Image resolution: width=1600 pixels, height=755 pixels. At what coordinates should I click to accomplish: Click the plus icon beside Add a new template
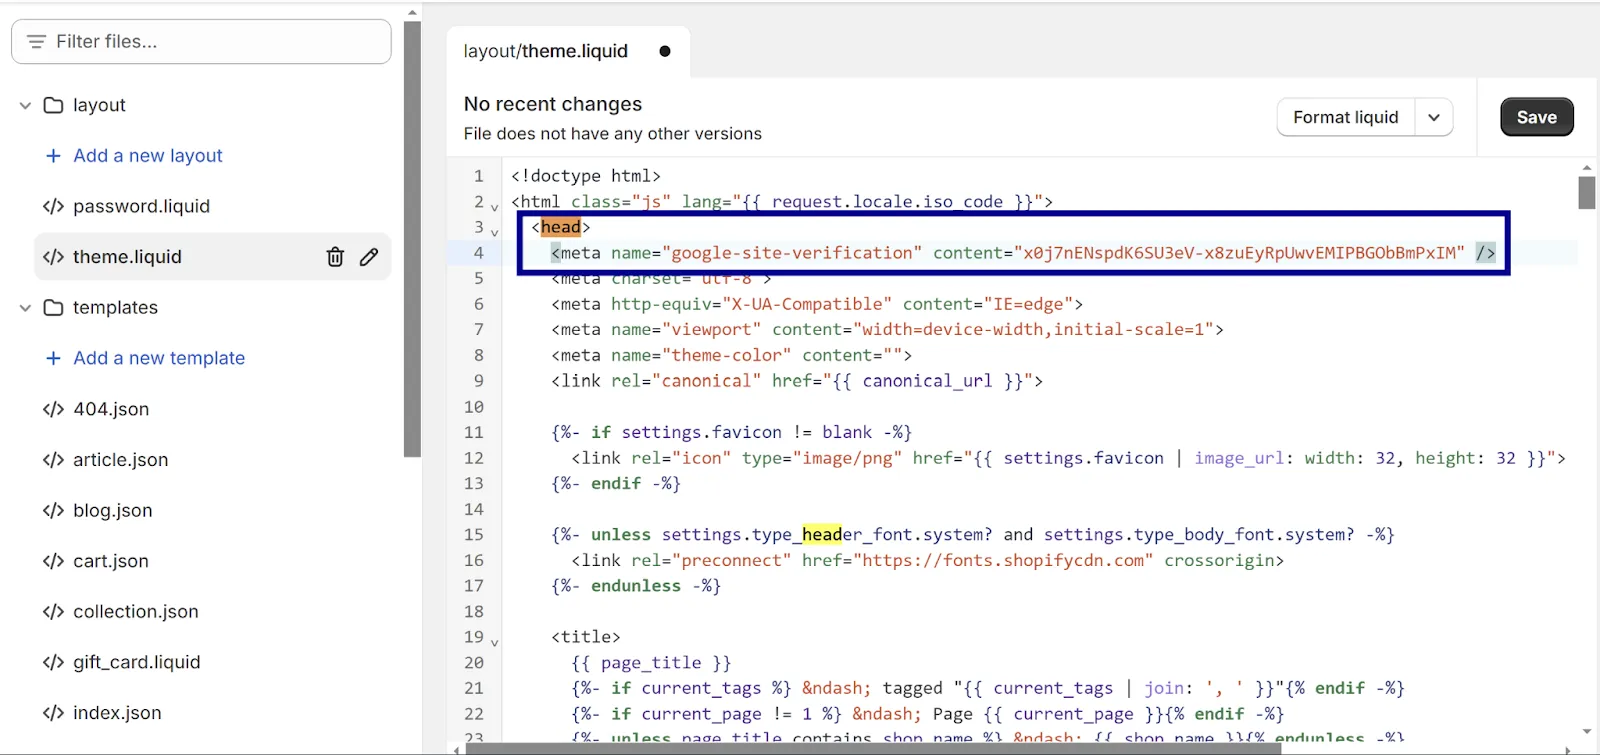54,358
